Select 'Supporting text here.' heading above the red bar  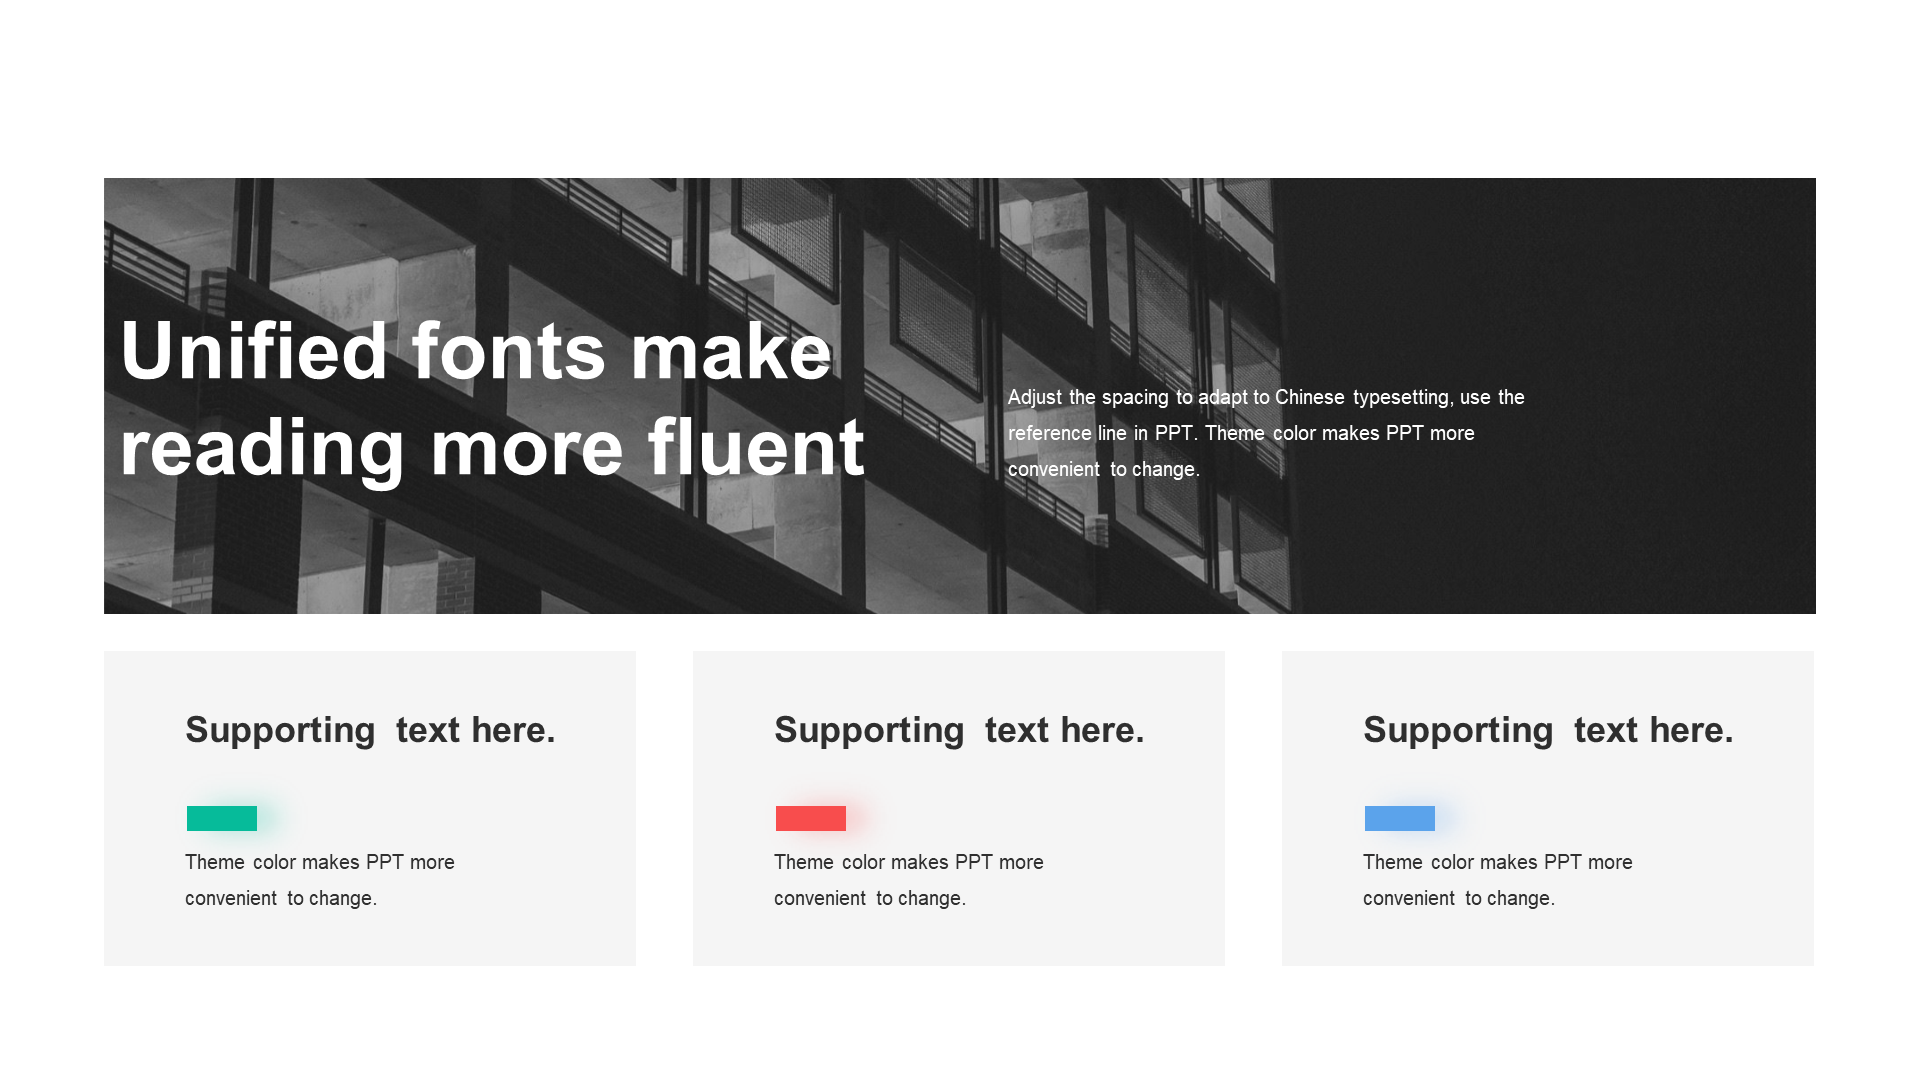tap(959, 730)
